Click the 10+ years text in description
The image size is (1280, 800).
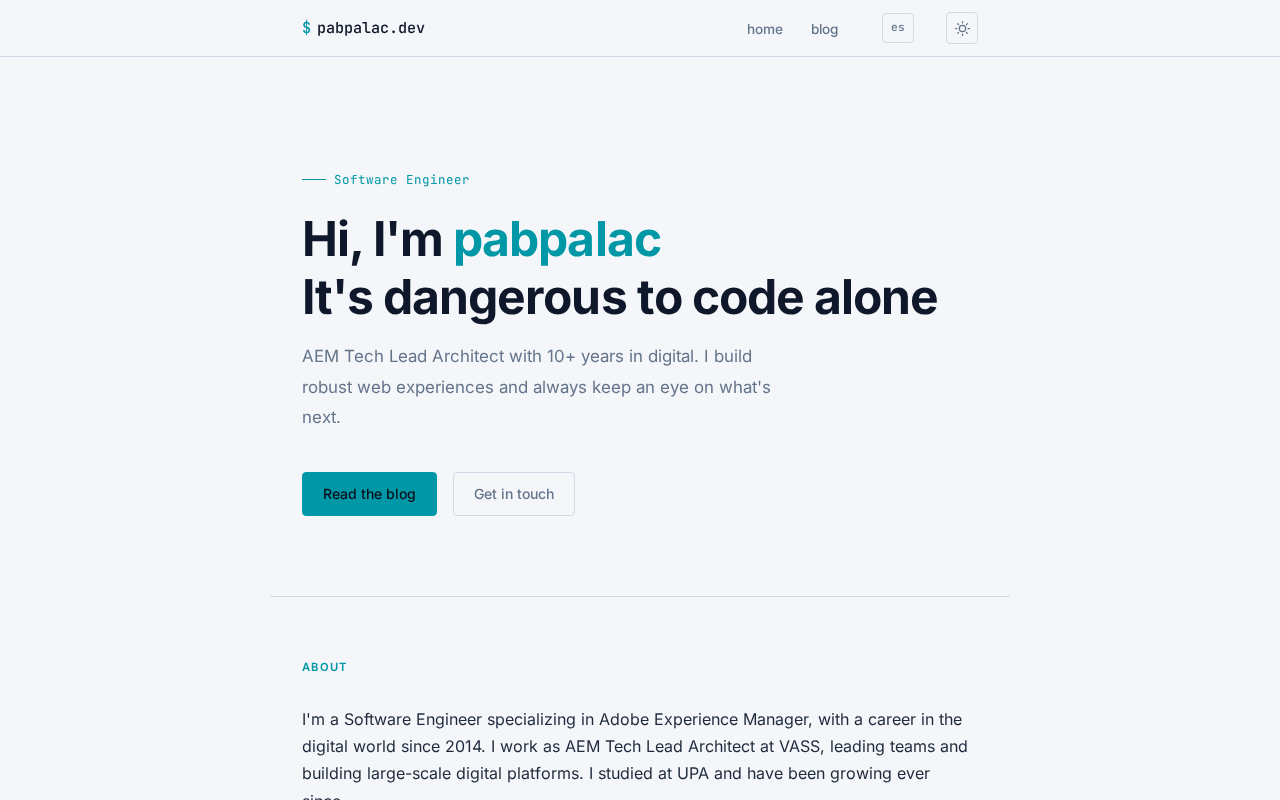pyautogui.click(x=591, y=356)
